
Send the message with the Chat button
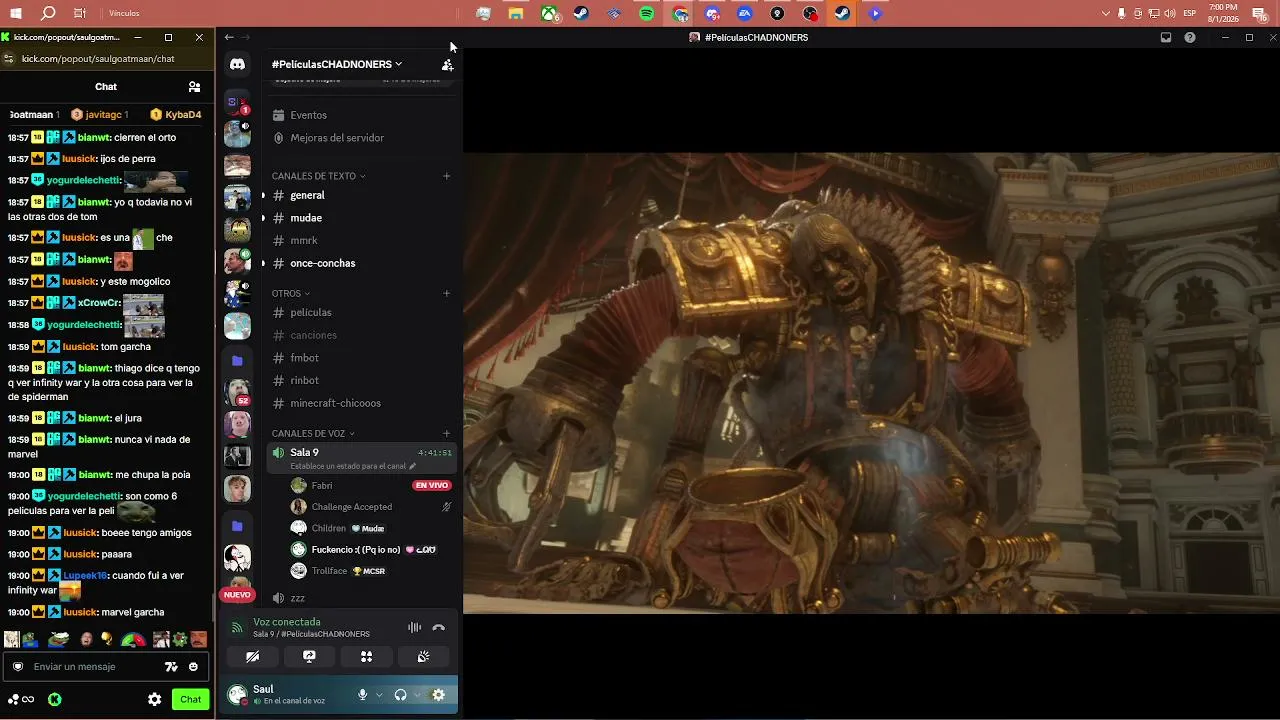(x=190, y=700)
